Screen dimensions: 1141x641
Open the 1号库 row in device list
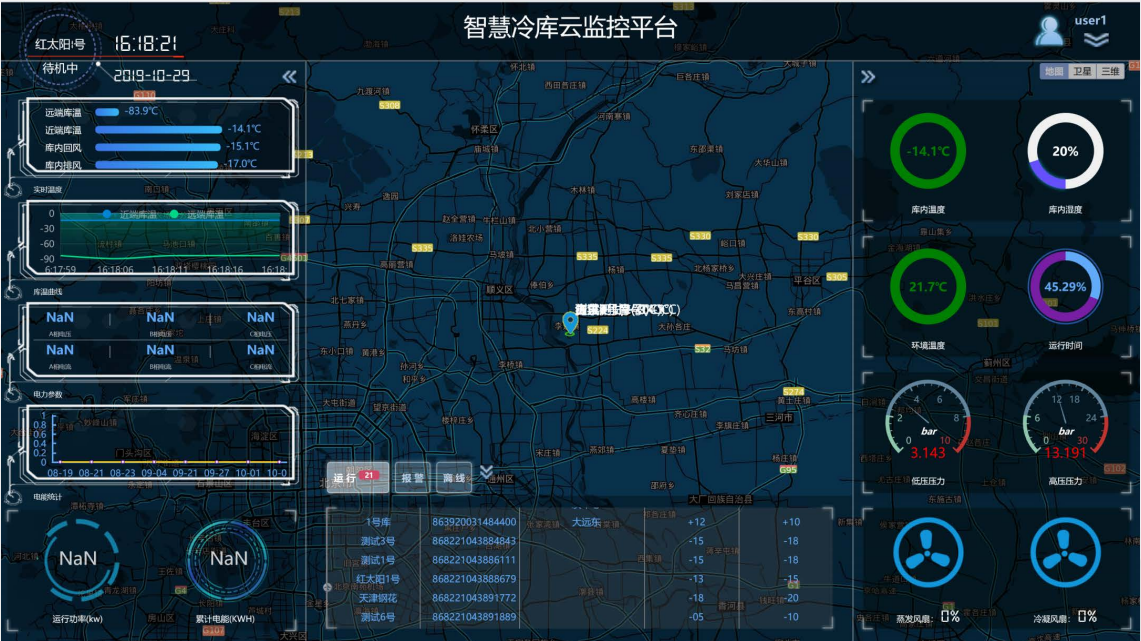coord(579,522)
